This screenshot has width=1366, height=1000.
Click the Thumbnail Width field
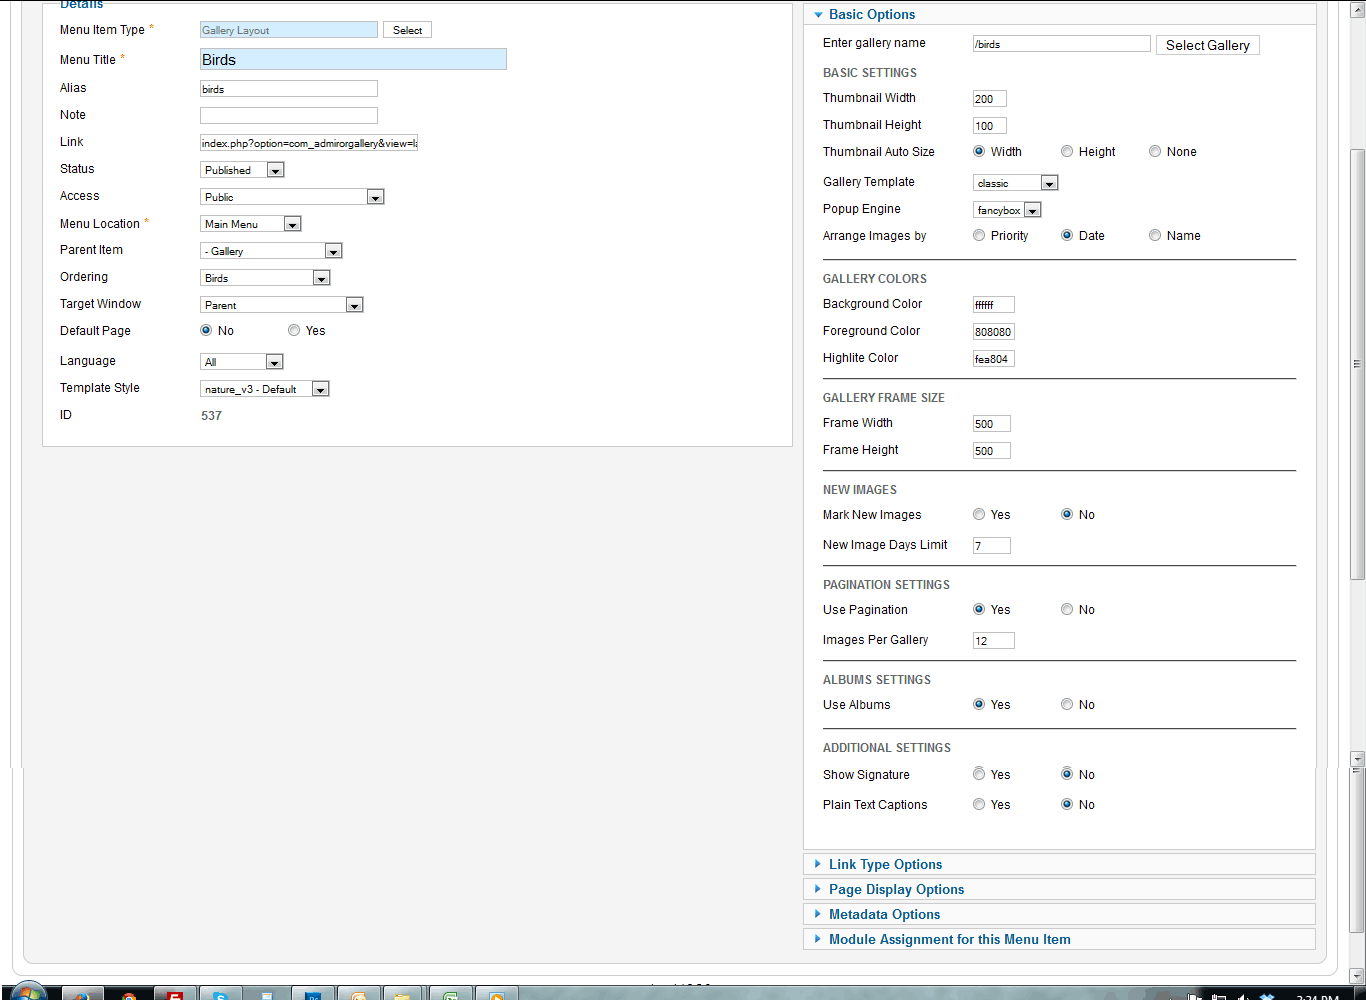click(x=990, y=99)
